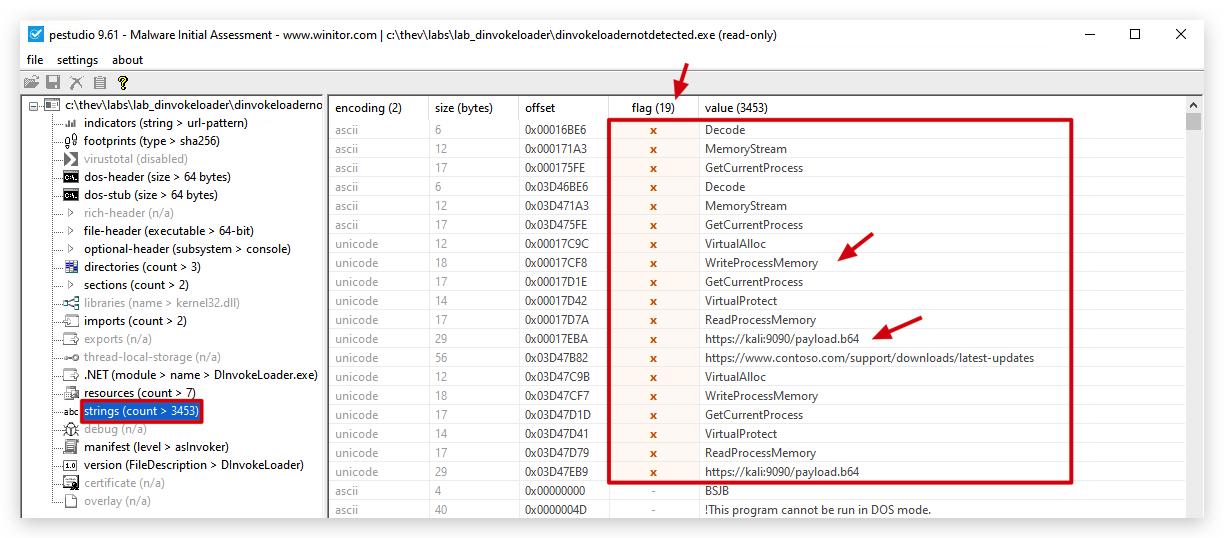Click the thread-local-storage key icon
Screen dimensions: 1224x538
click(71, 357)
